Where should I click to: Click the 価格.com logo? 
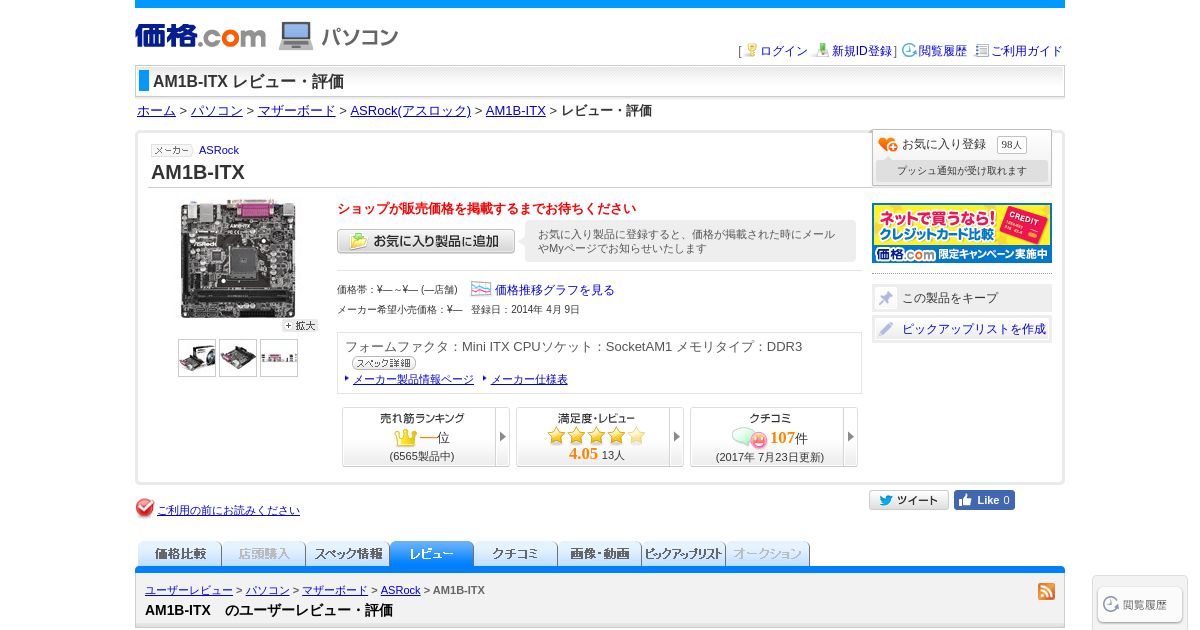tap(200, 36)
